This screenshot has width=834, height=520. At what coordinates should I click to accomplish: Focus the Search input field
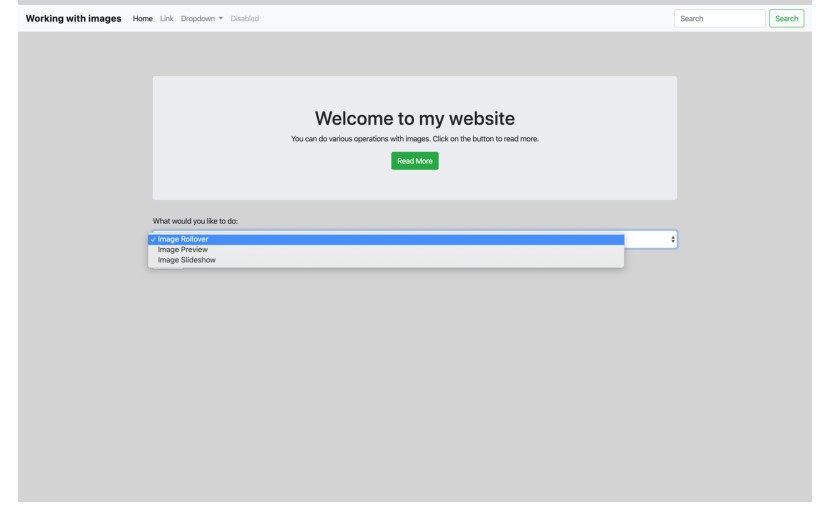coord(720,19)
